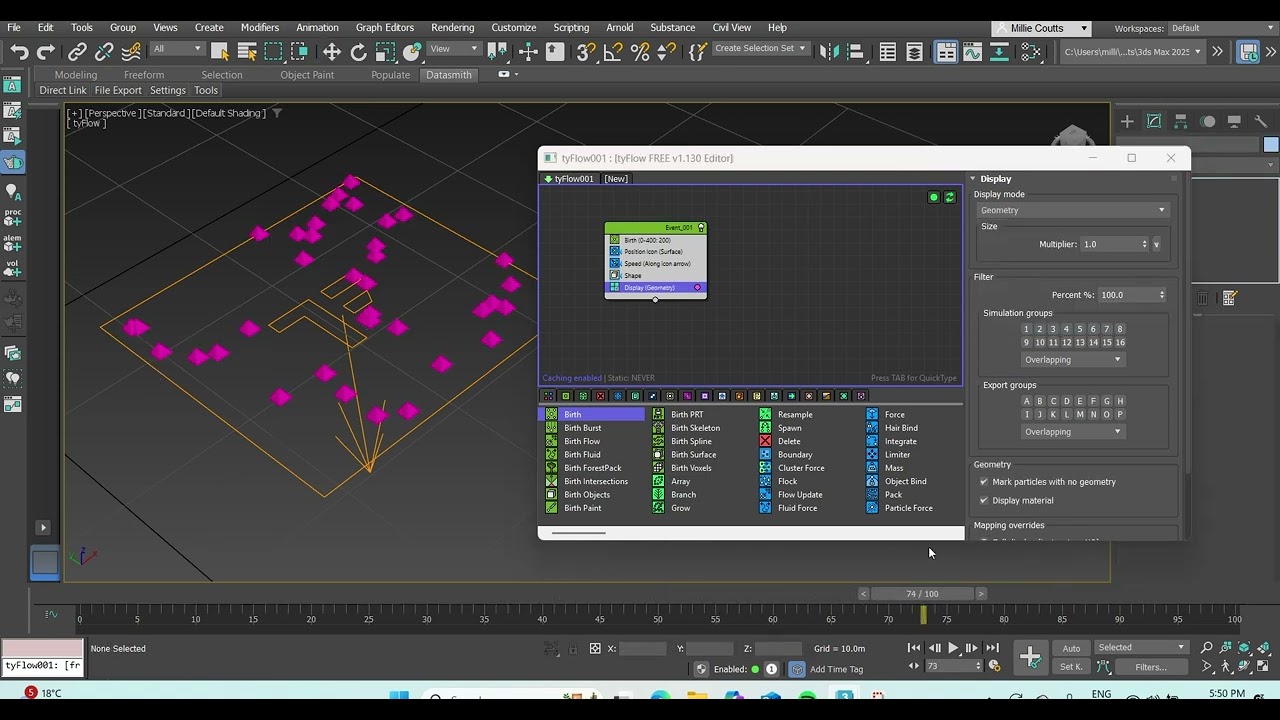Screen dimensions: 1280x720
Task: Click File Export button
Action: [x=118, y=90]
